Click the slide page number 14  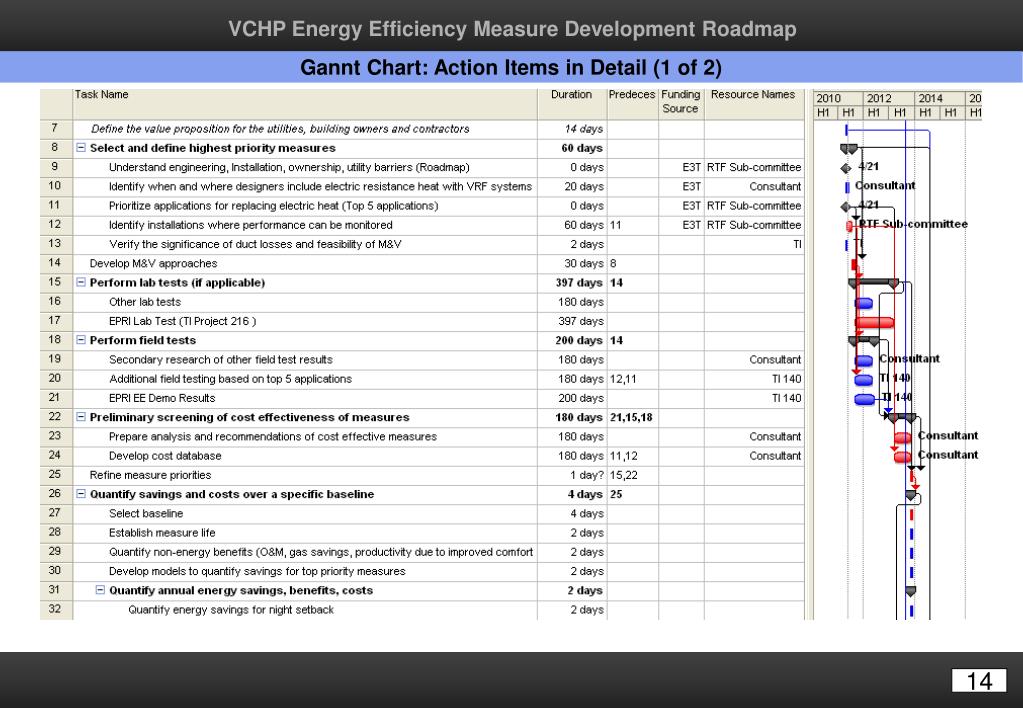(979, 681)
